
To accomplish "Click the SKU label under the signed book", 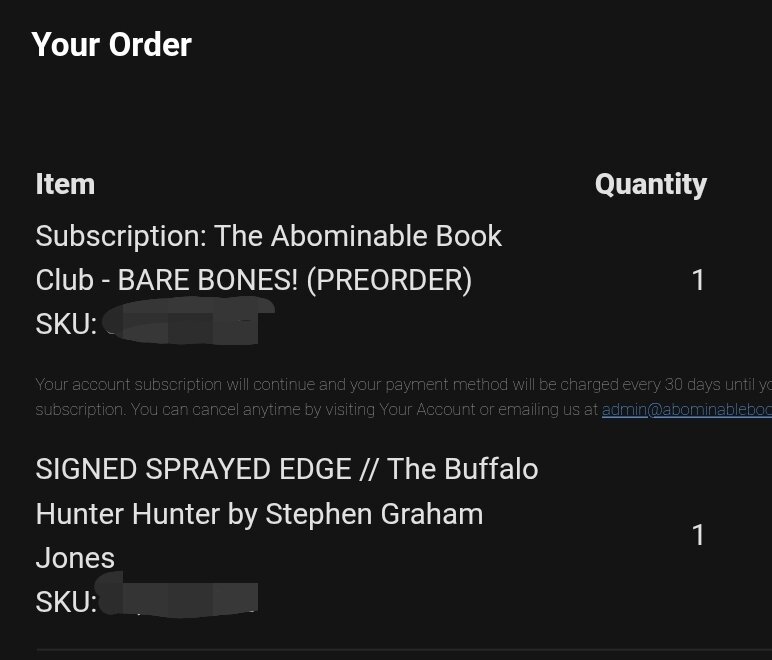I will tap(66, 601).
